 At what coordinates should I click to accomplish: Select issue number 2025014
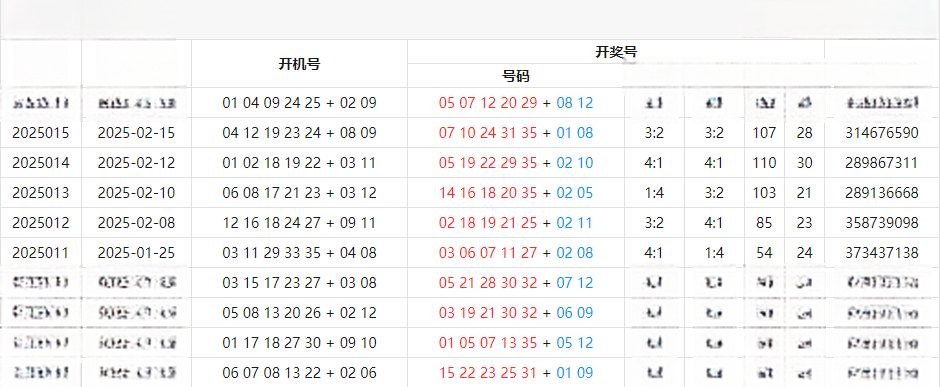click(41, 163)
